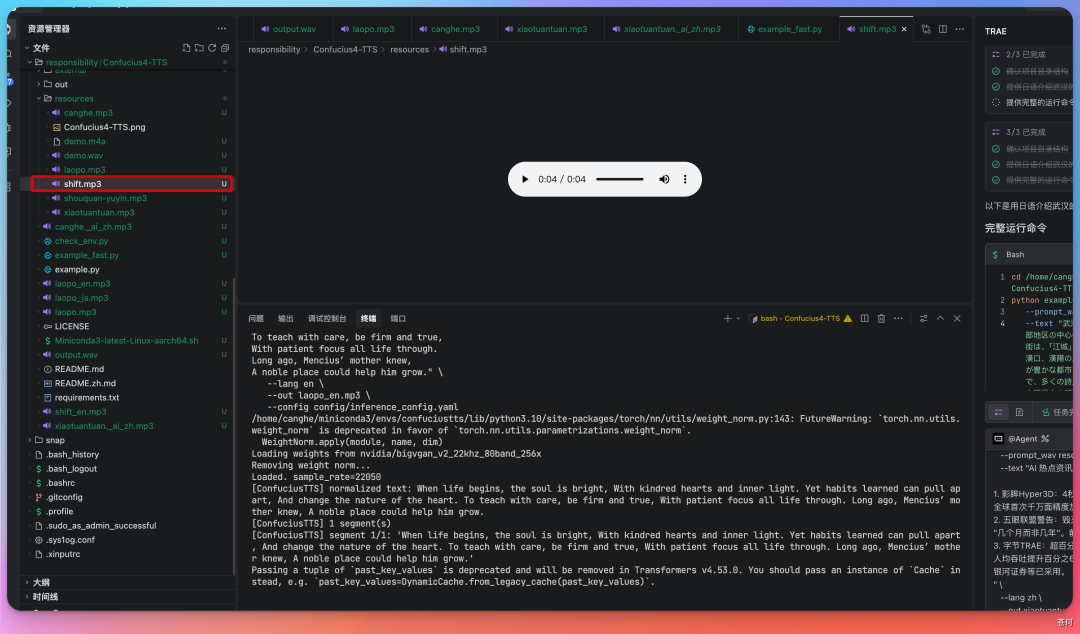Open .bash_history file
This screenshot has height=634, width=1080.
coord(72,454)
